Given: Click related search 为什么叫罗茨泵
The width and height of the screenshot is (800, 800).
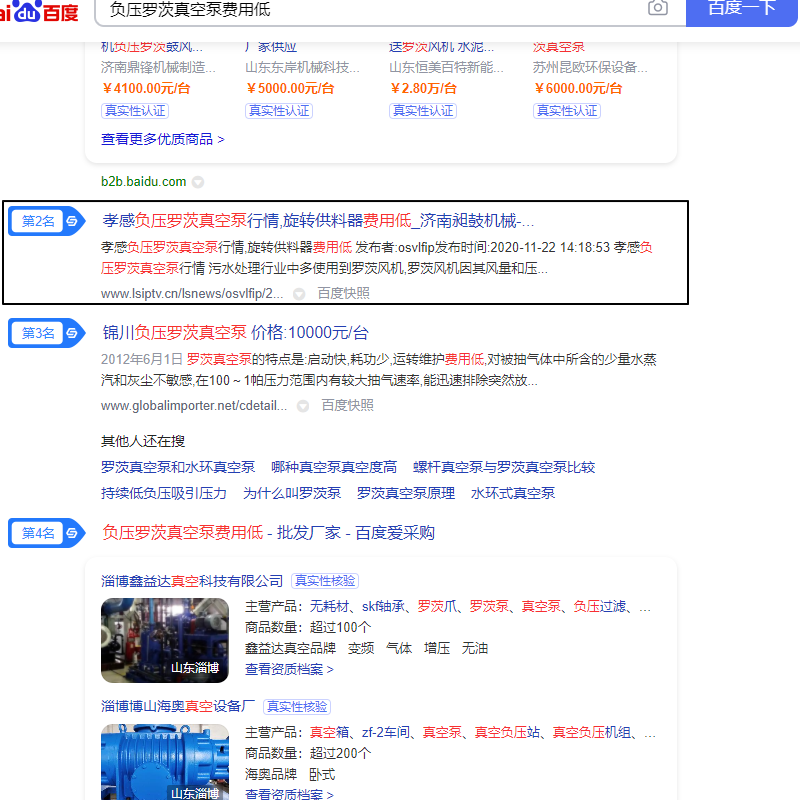Looking at the screenshot, I should (x=292, y=493).
